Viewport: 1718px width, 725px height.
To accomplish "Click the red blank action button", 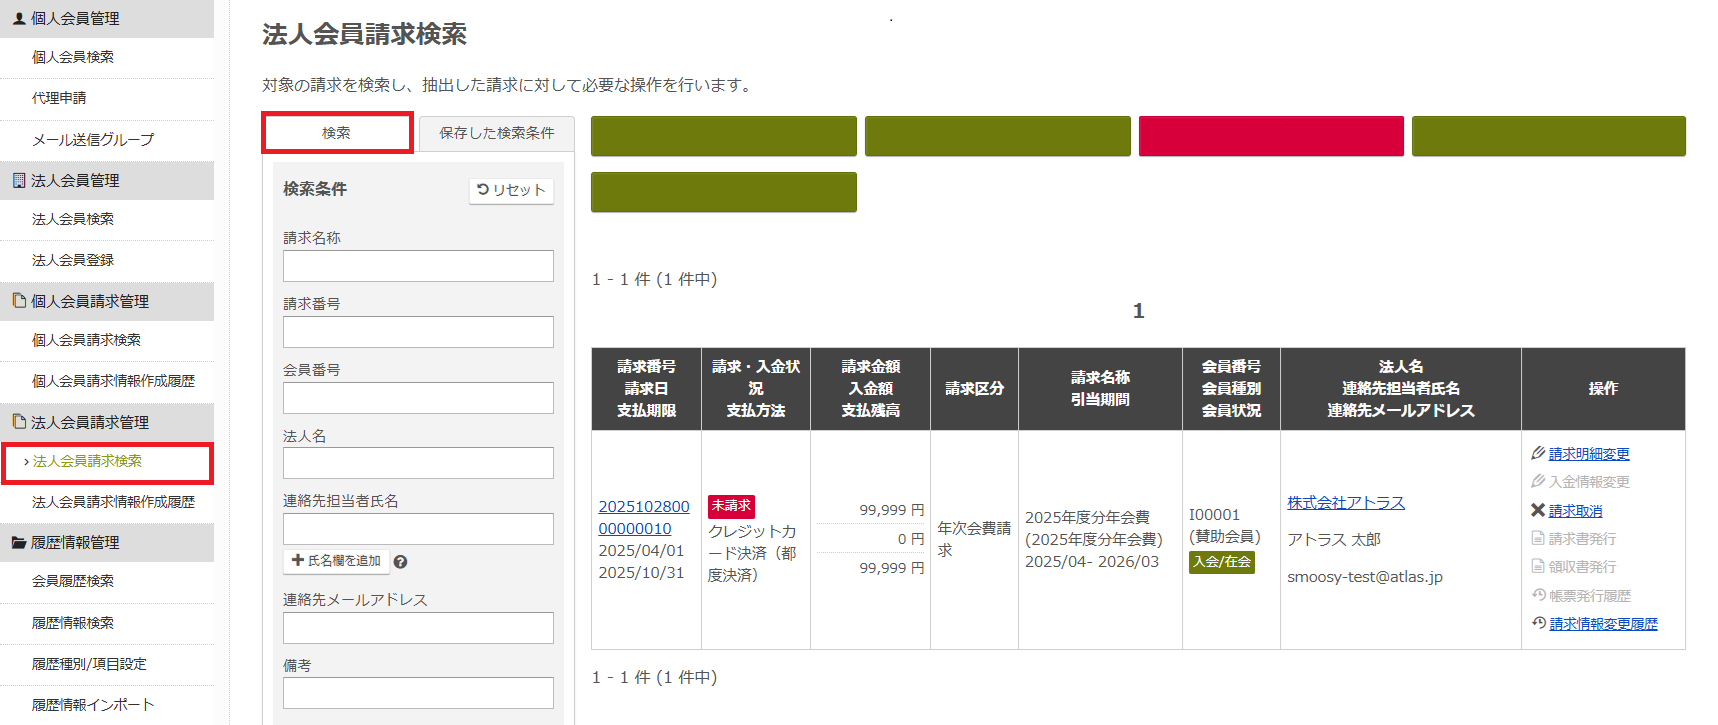I will coord(1270,136).
